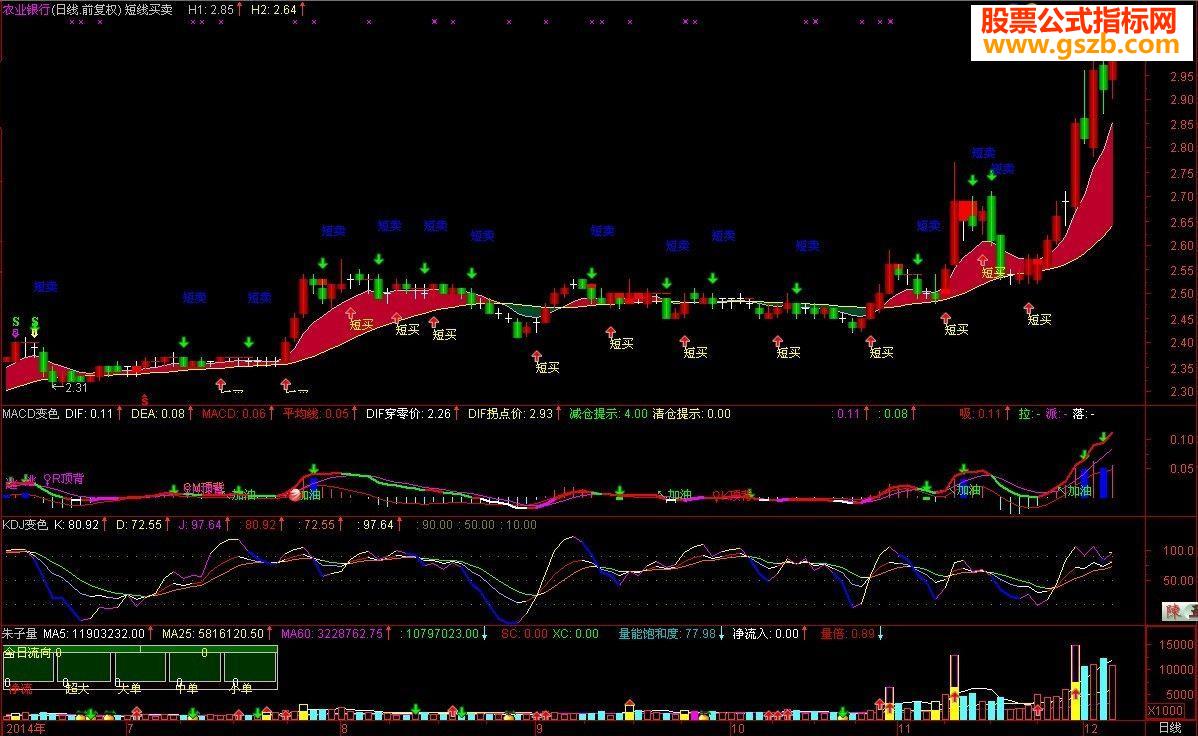Screen dimensions: 1198x736
Task: Click the DIF穿零价: 2.26 value
Action: tap(409, 413)
